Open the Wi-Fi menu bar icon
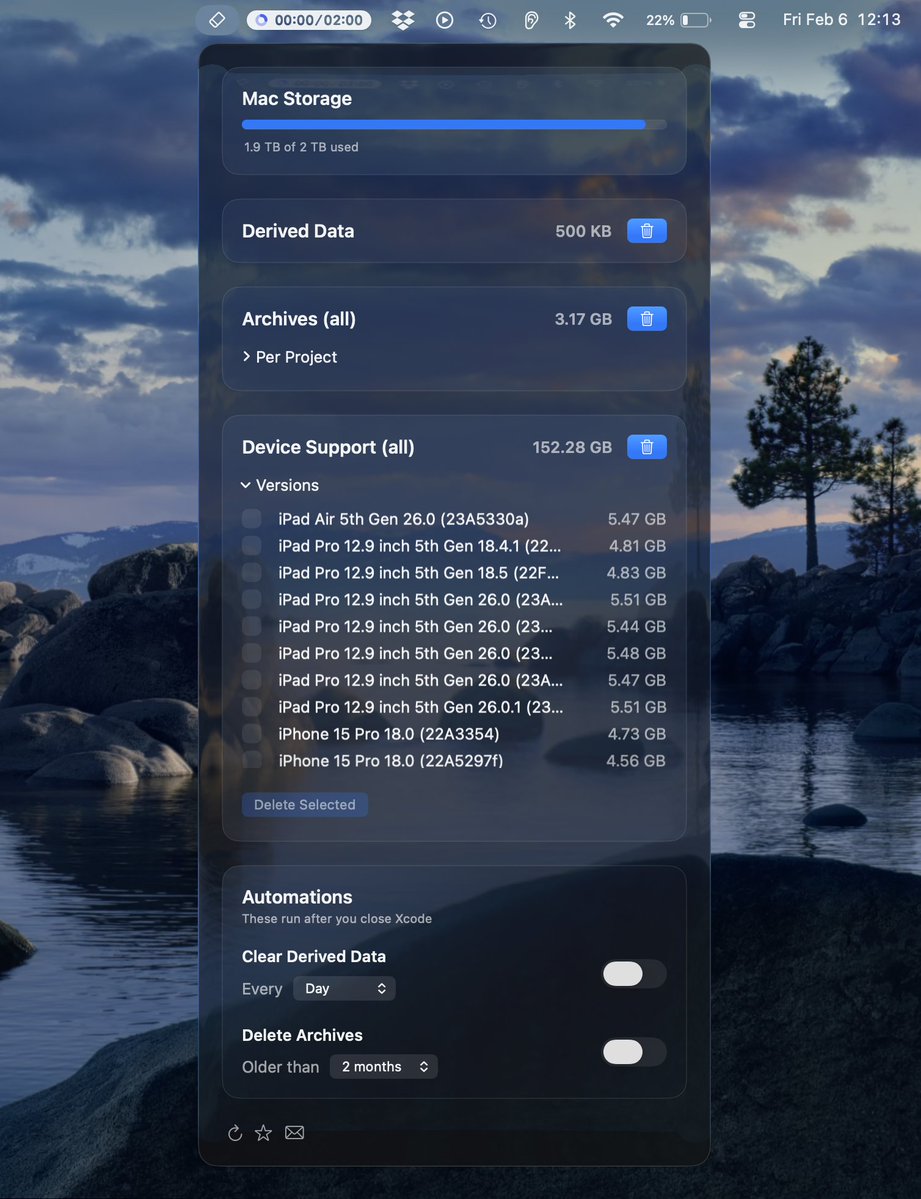The height and width of the screenshot is (1199, 921). [613, 20]
